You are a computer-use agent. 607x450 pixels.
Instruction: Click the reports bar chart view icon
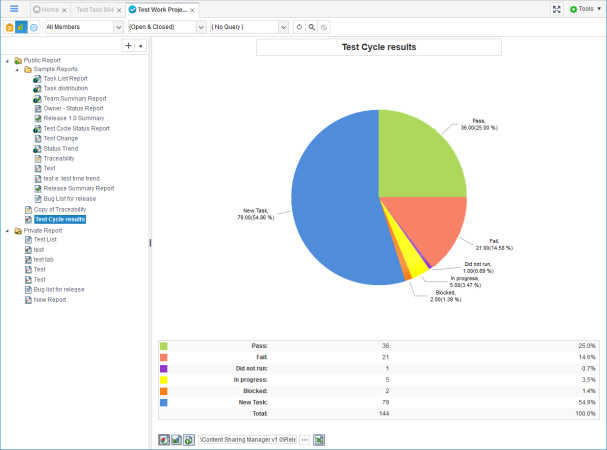point(21,27)
